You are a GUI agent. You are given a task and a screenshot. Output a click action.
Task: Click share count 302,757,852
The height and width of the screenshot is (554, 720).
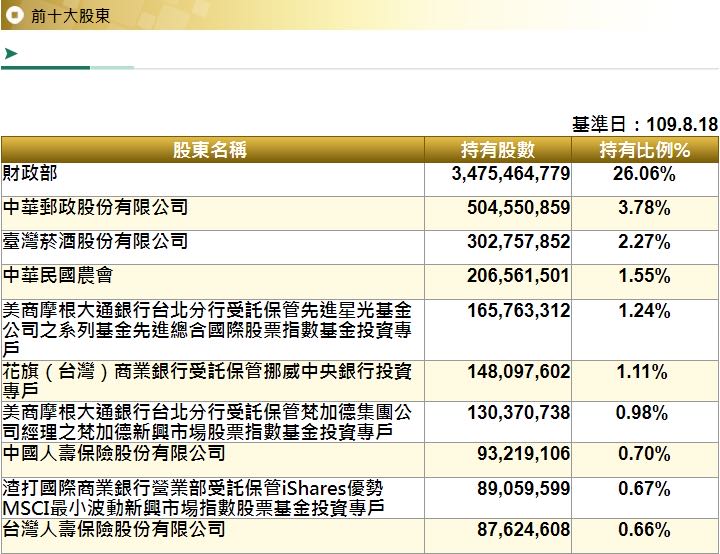click(518, 242)
